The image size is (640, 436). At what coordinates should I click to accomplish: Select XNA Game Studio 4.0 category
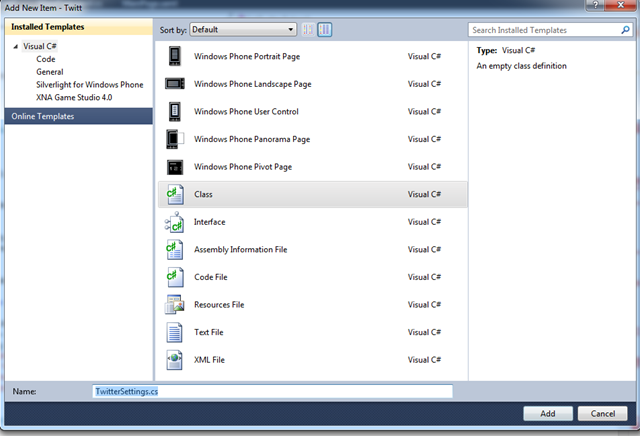pyautogui.click(x=74, y=97)
